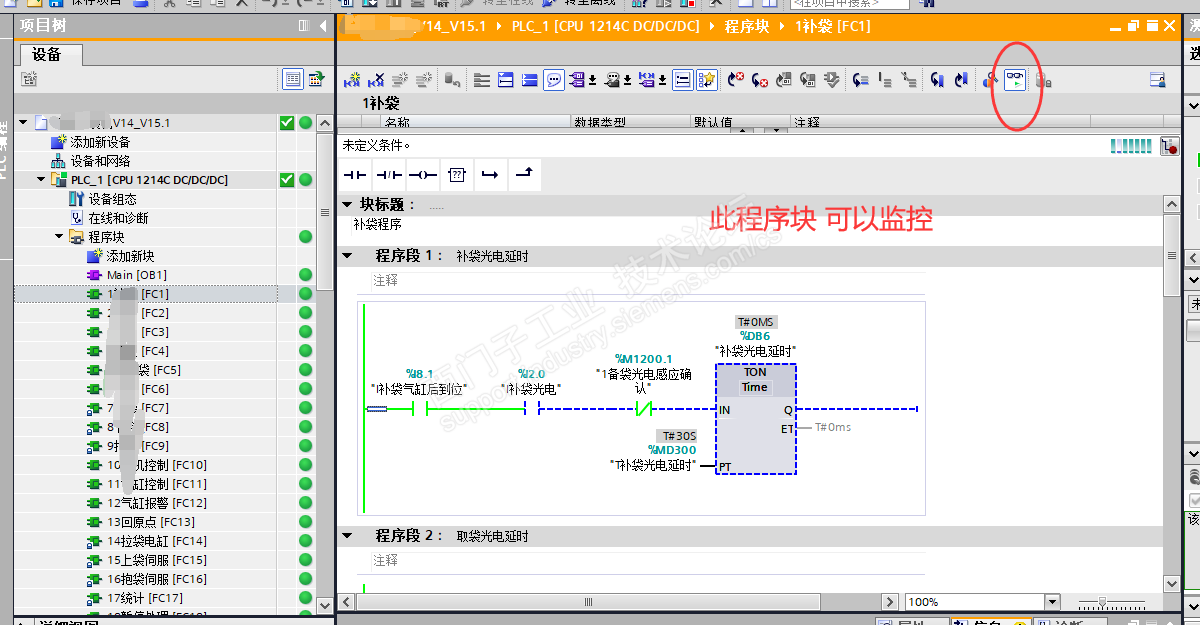This screenshot has width=1200, height=625.
Task: Open 添加新设备 in project tree
Action: 100,142
